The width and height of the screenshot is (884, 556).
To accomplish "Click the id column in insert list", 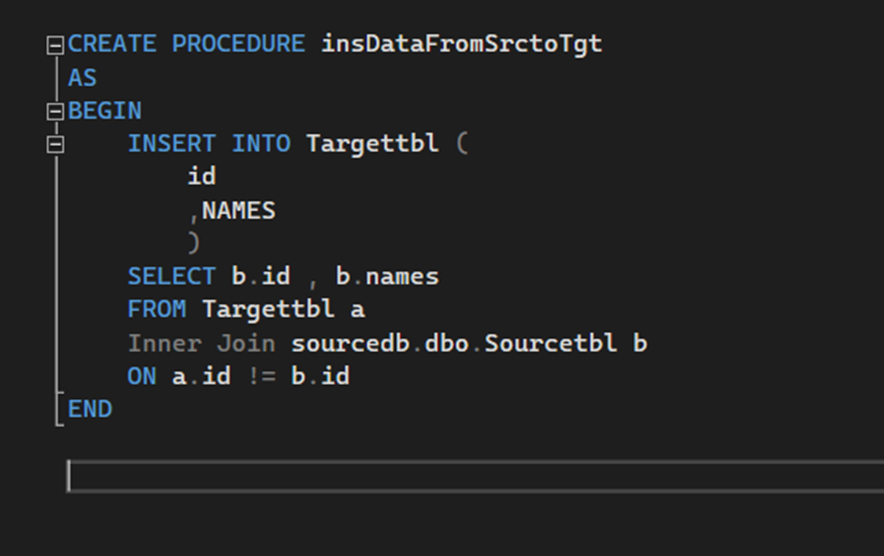I will click(202, 176).
